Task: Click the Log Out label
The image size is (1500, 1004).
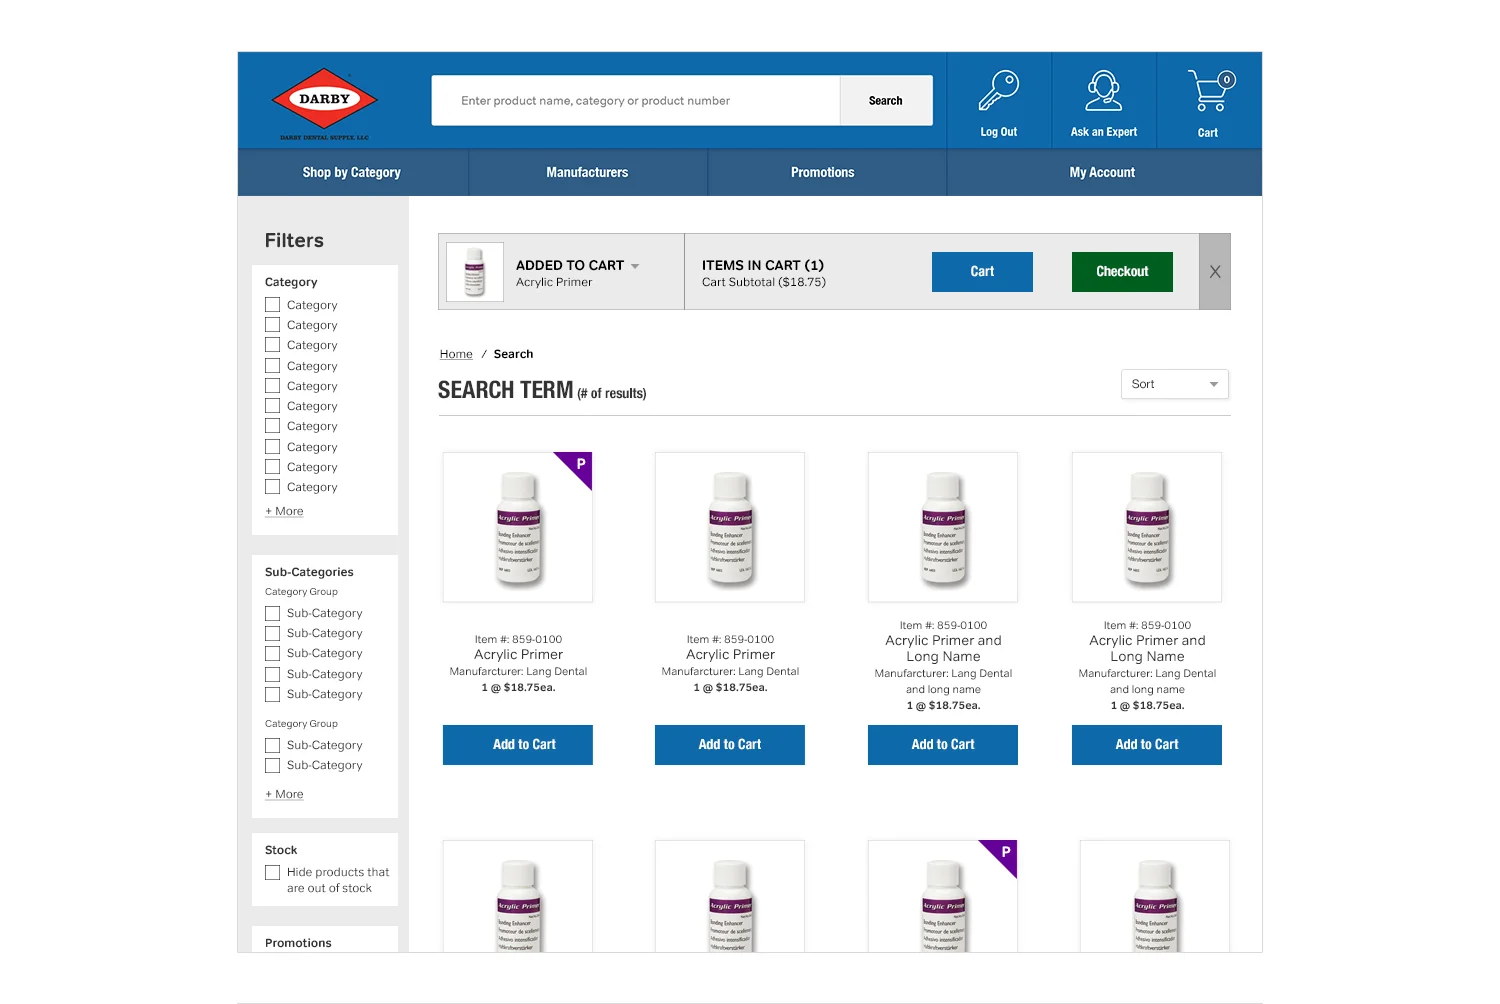Action: (998, 132)
